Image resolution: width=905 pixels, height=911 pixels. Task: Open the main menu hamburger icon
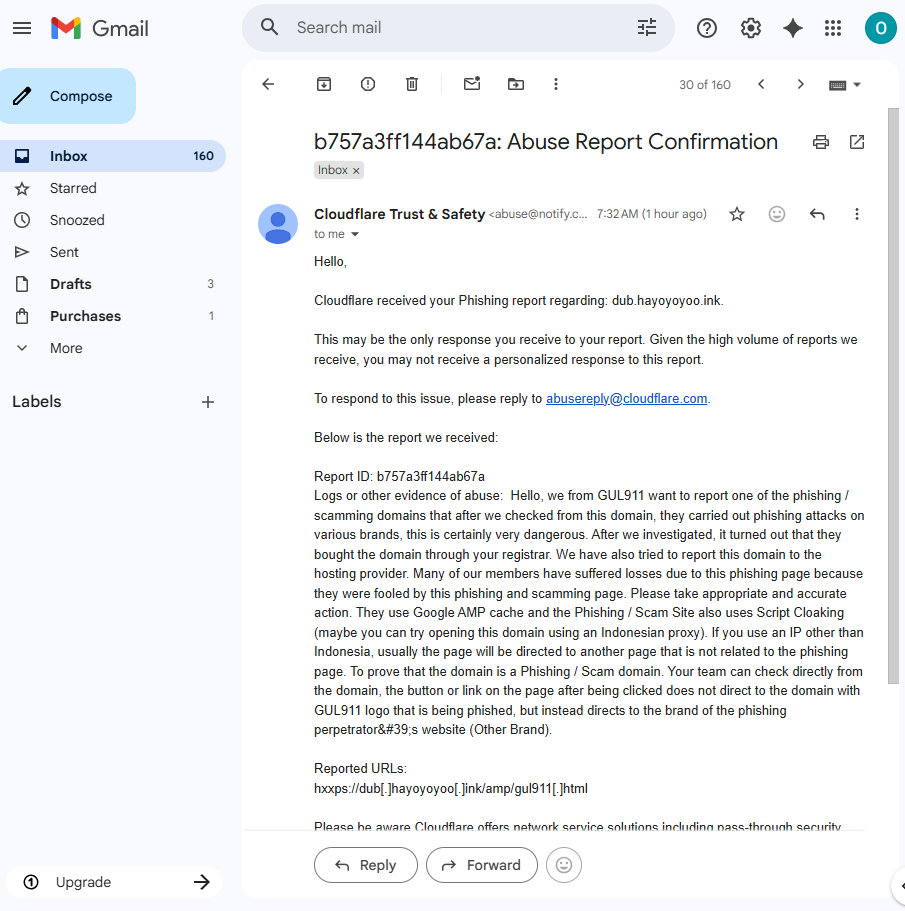(22, 28)
